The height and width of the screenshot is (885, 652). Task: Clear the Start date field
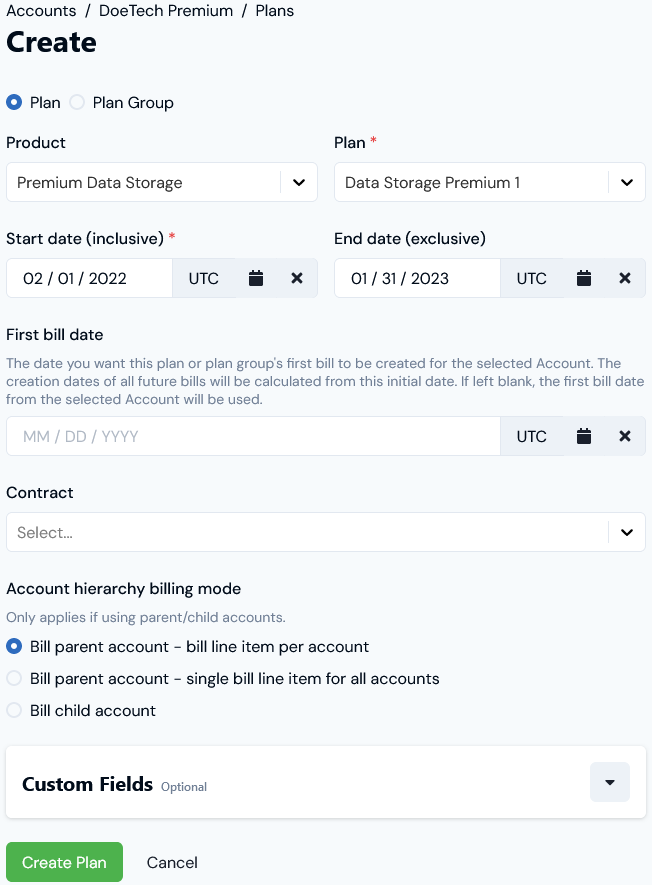click(297, 278)
